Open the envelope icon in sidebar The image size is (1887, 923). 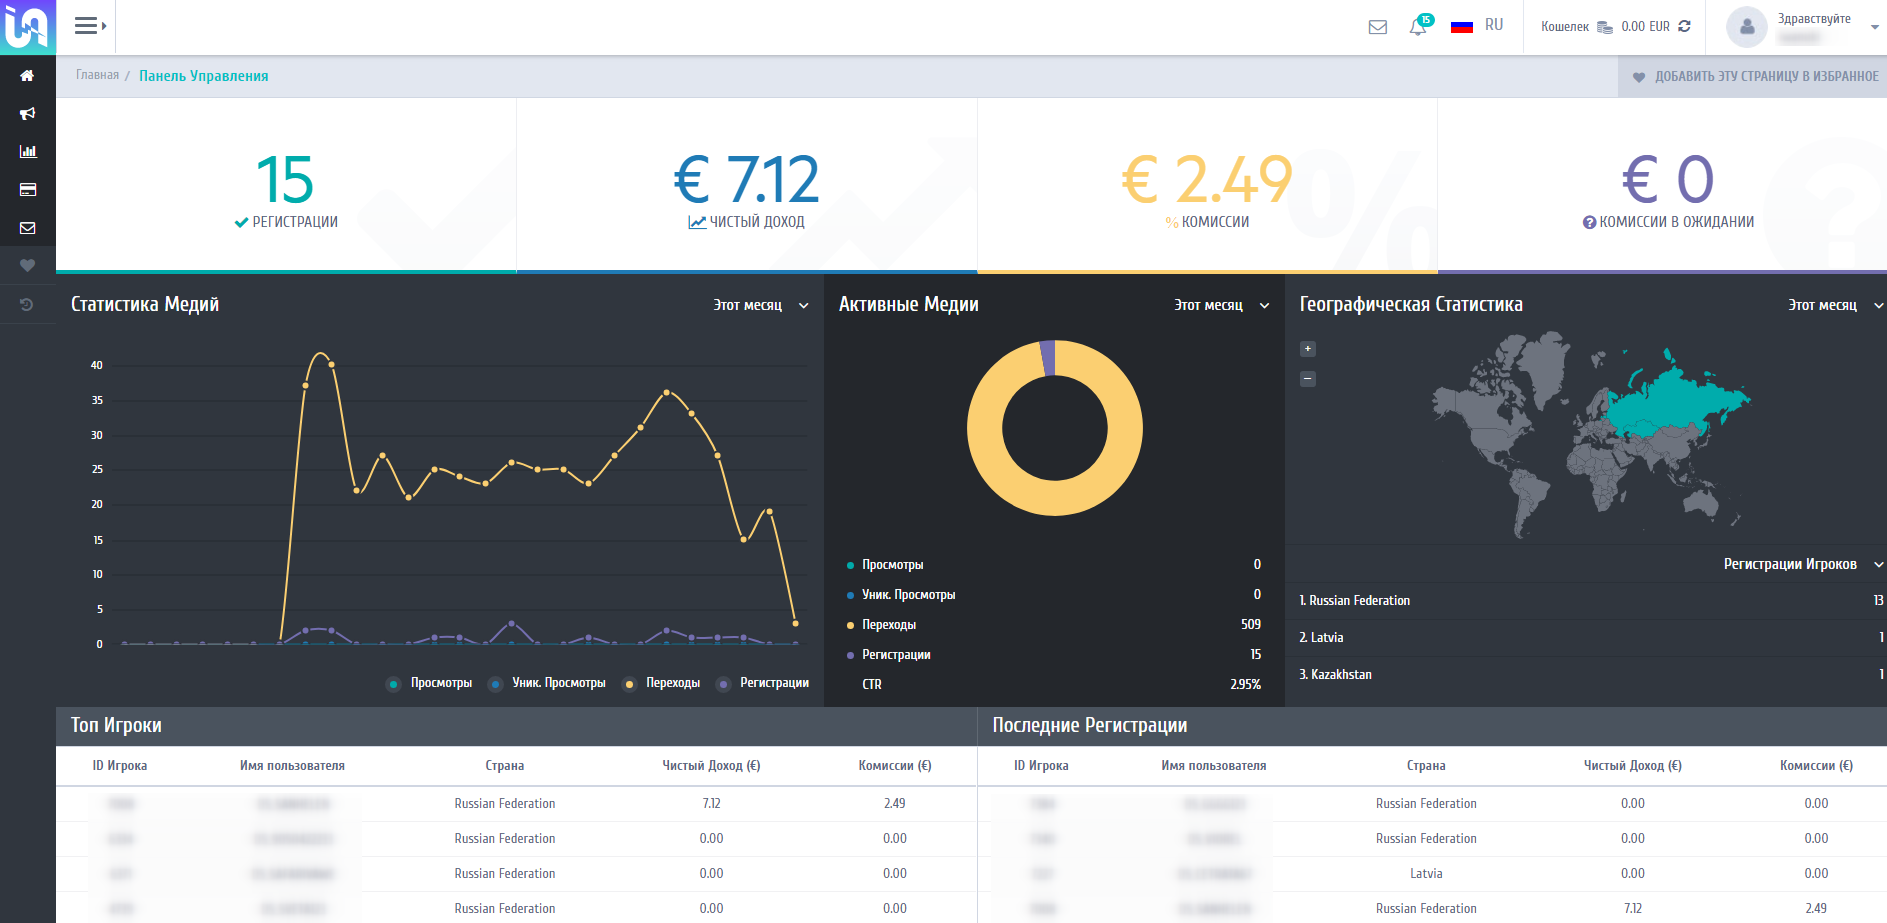click(27, 228)
